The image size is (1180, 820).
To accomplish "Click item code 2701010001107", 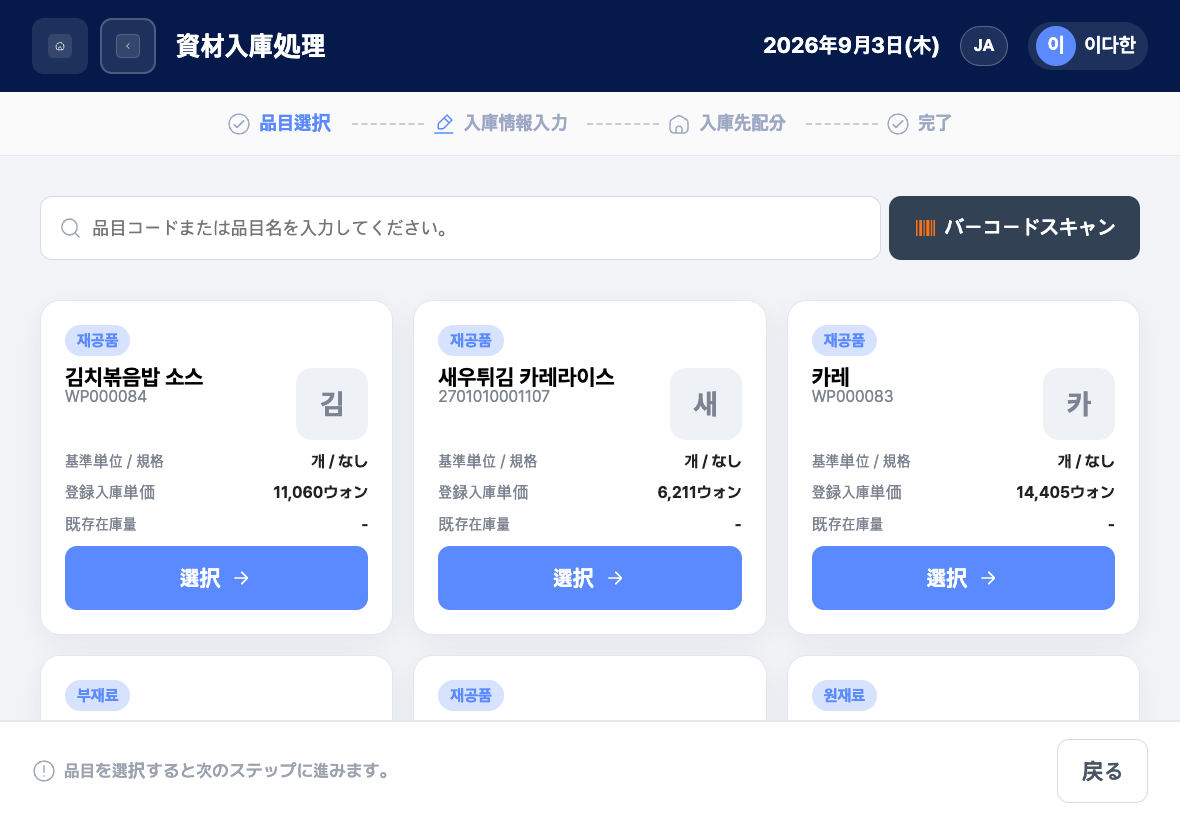I will coord(494,396).
